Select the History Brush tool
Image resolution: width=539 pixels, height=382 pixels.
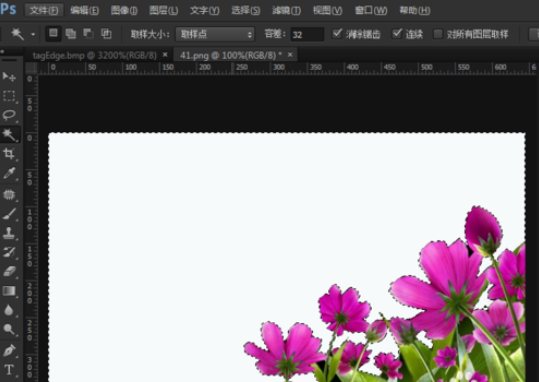9,252
